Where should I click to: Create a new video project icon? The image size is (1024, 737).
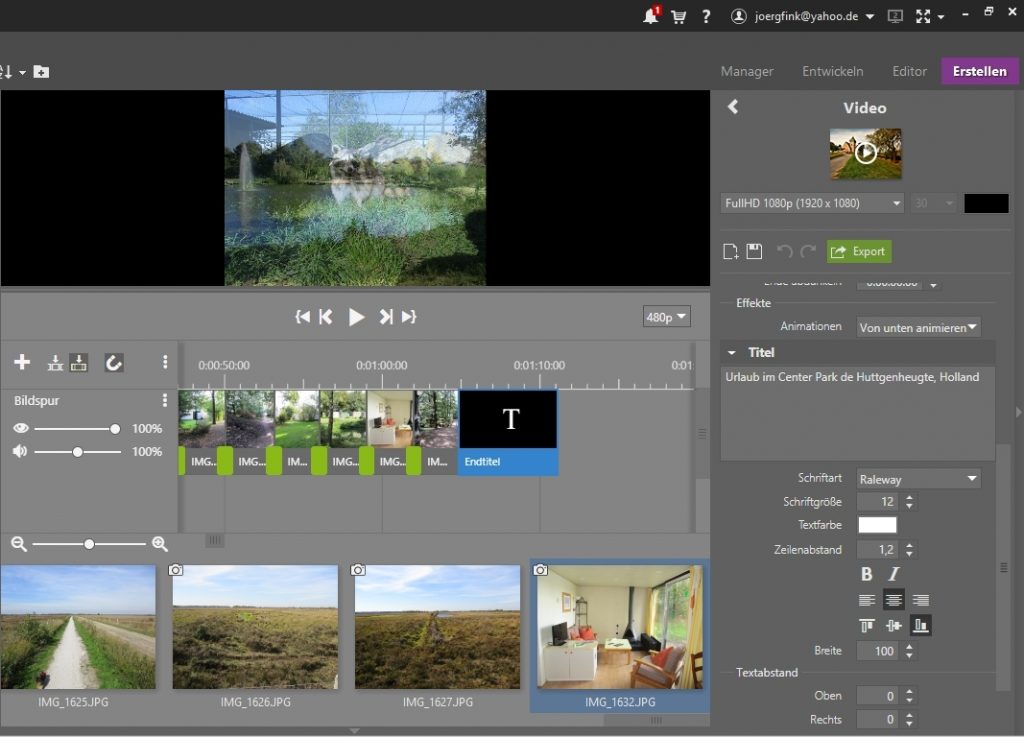point(731,251)
